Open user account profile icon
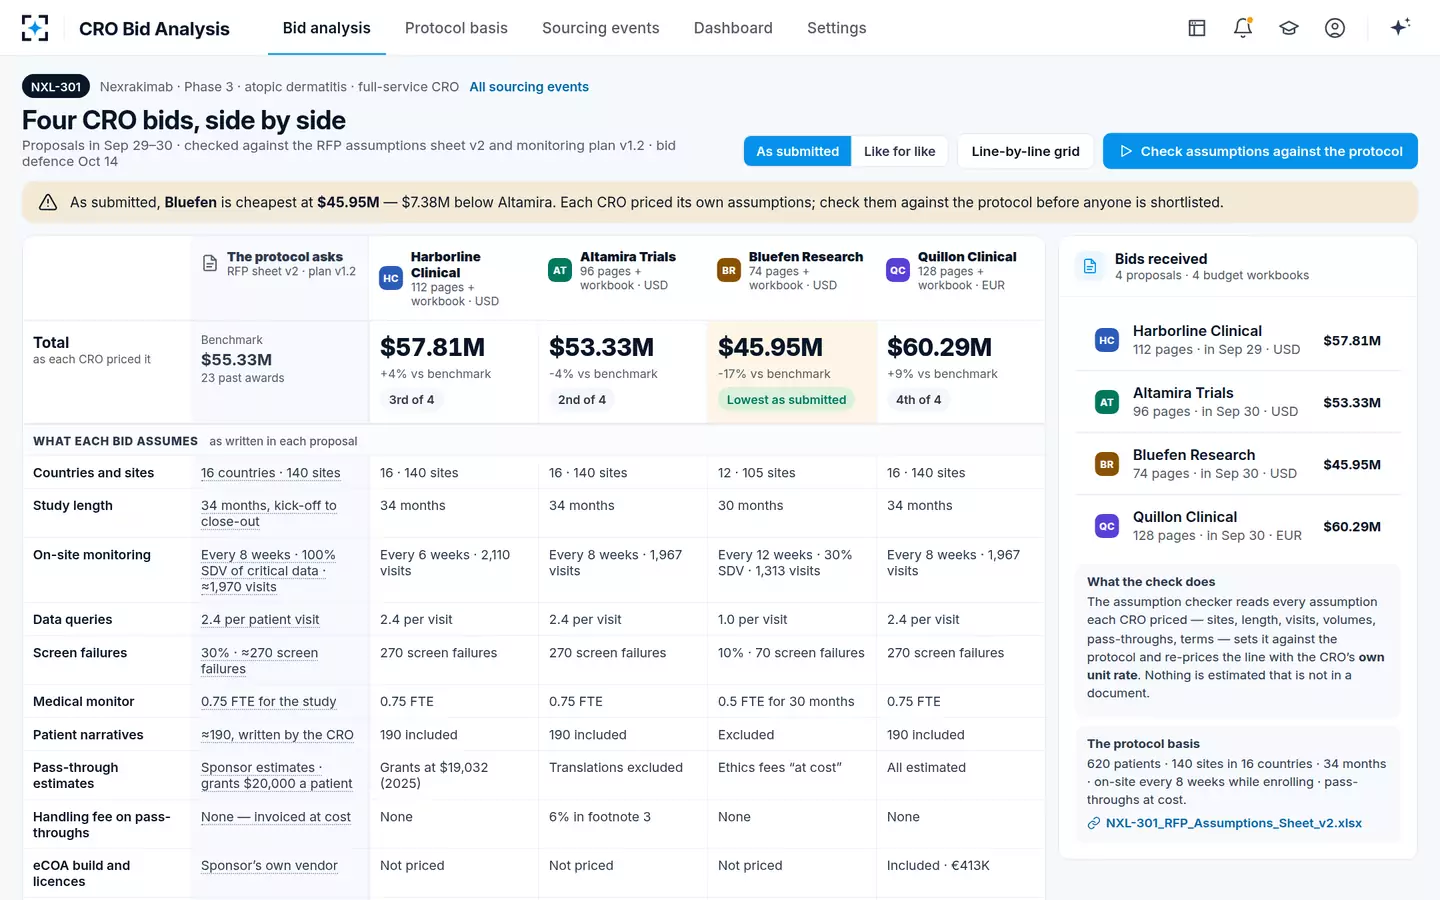The height and width of the screenshot is (900, 1440). [1335, 28]
